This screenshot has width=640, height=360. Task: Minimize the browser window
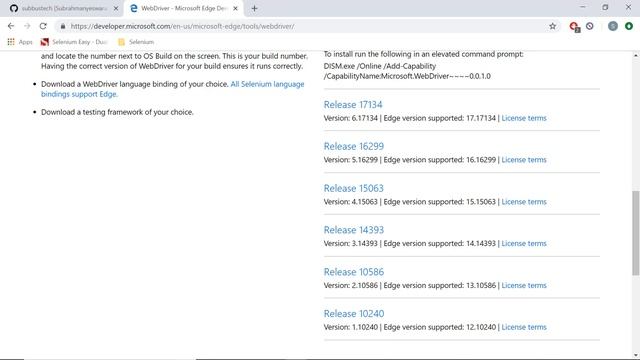pos(582,7)
